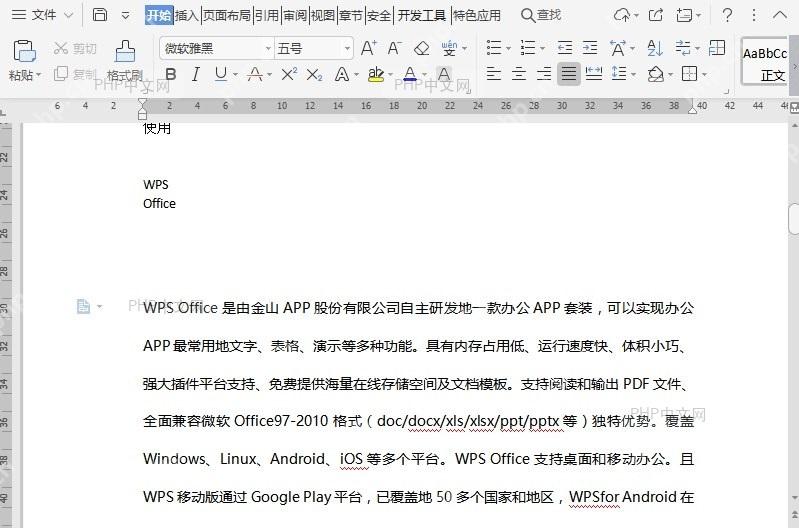Click the 复制 copy button
This screenshot has height=528, width=799.
tap(75, 74)
